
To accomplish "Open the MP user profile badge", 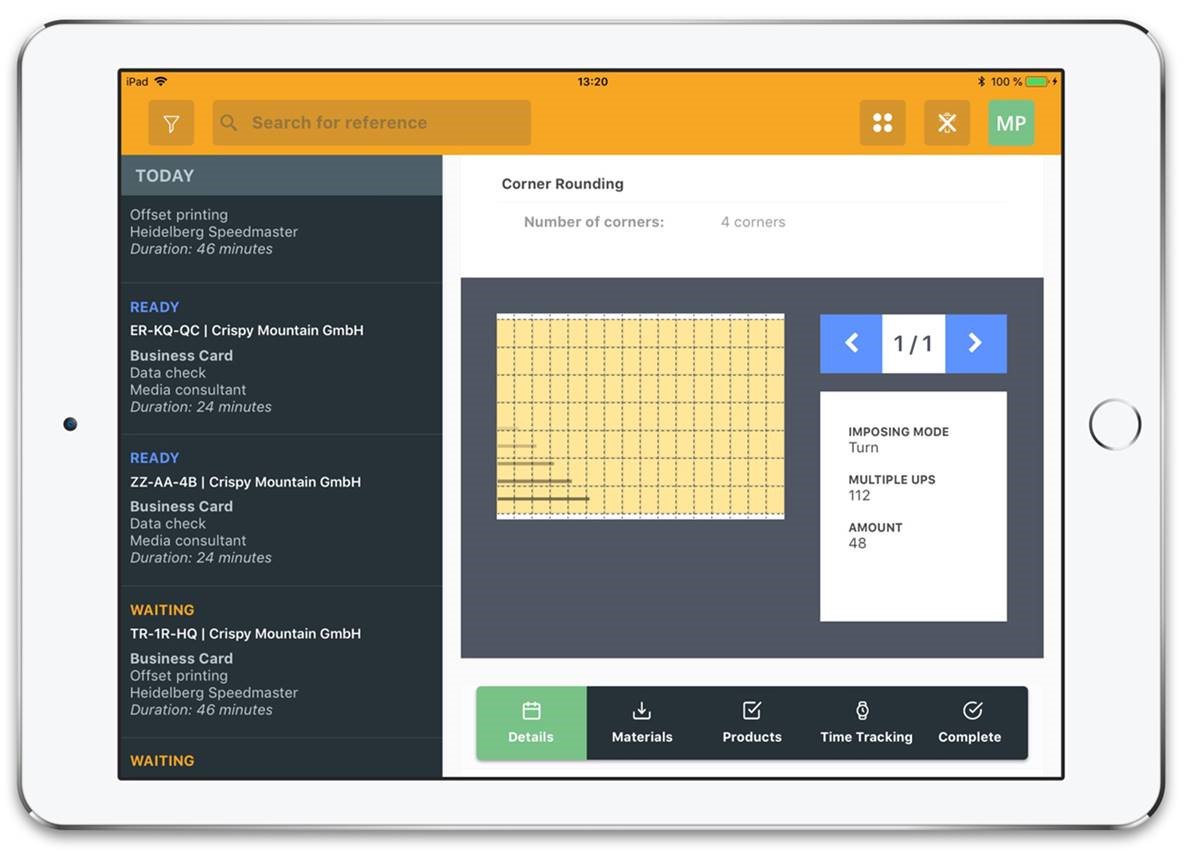I will 1011,122.
